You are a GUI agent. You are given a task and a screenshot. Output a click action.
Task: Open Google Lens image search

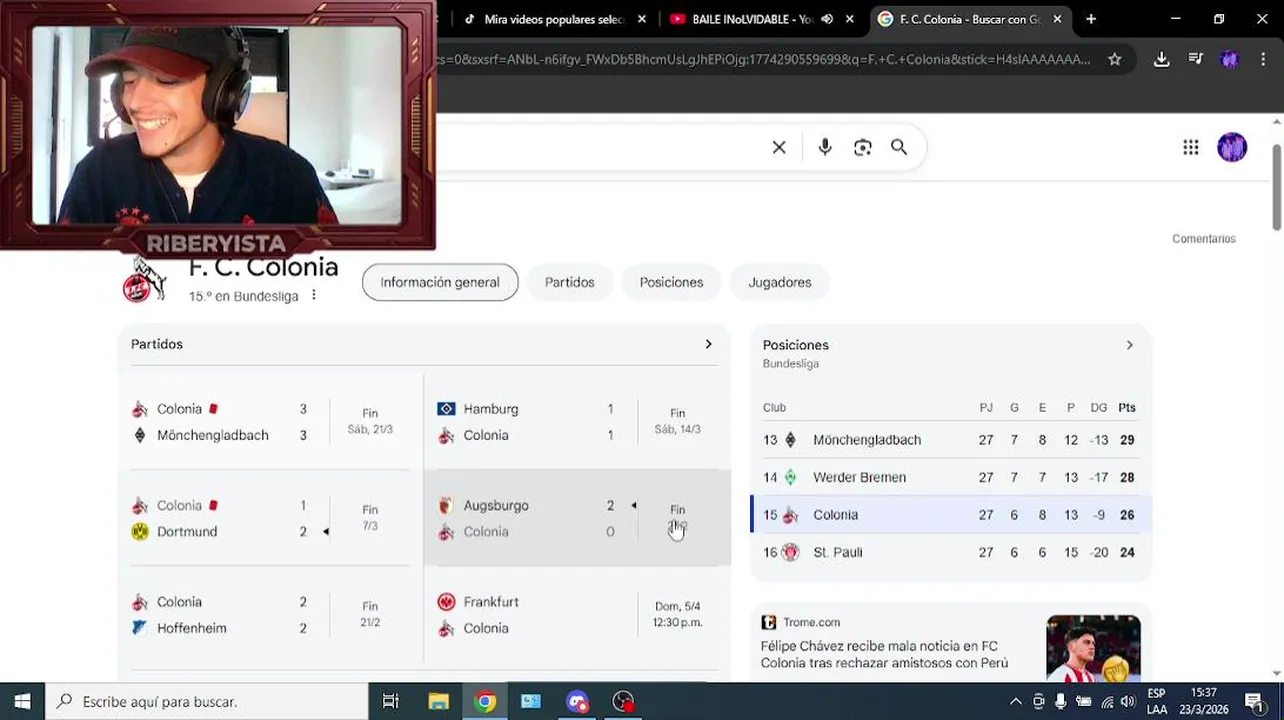[x=862, y=147]
